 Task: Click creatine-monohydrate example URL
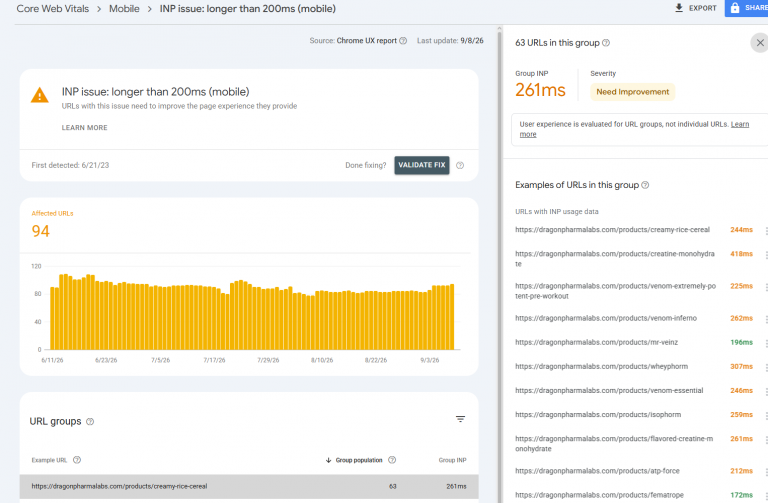point(615,259)
